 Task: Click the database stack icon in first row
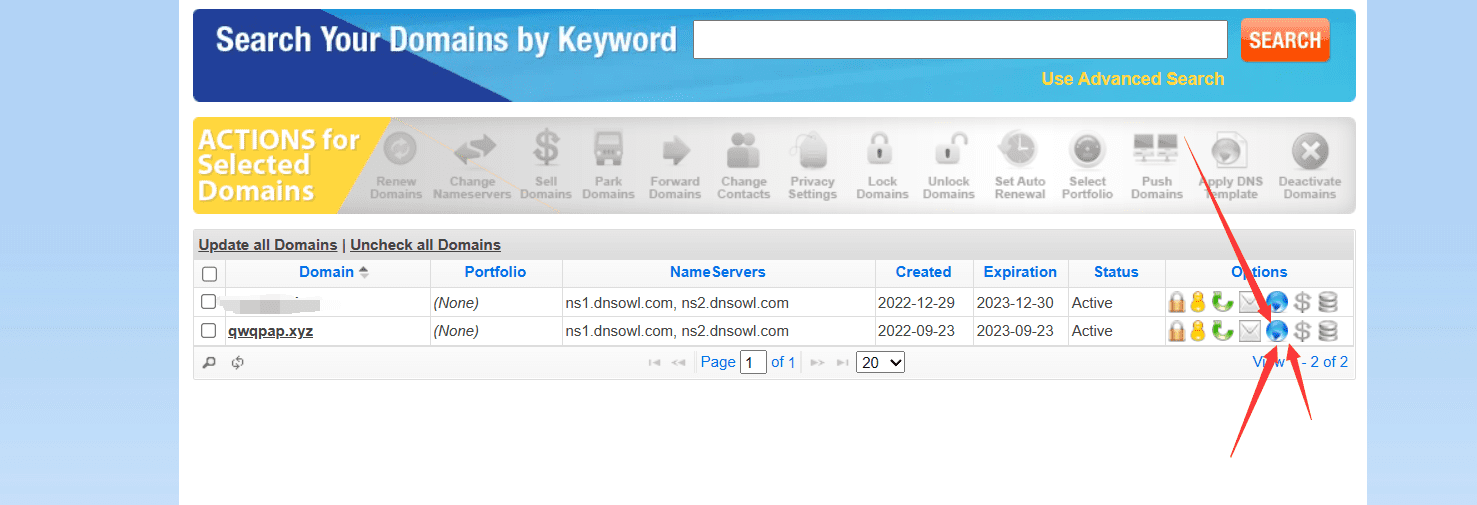[1328, 302]
